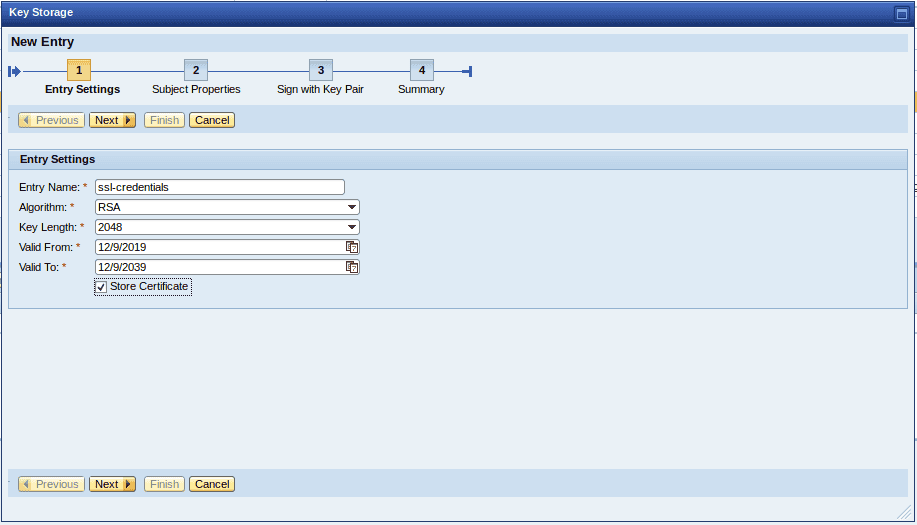Expand the Algorithm dropdown
Image resolution: width=917 pixels, height=525 pixels.
tap(352, 207)
